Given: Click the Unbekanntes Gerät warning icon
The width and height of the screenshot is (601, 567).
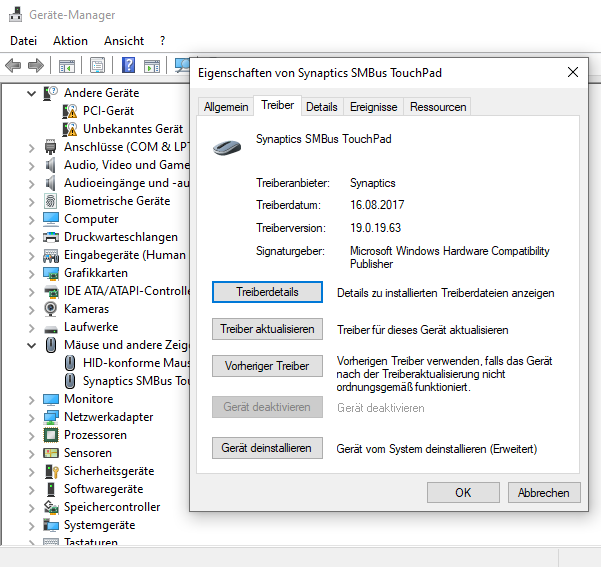Looking at the screenshot, I should 70,129.
